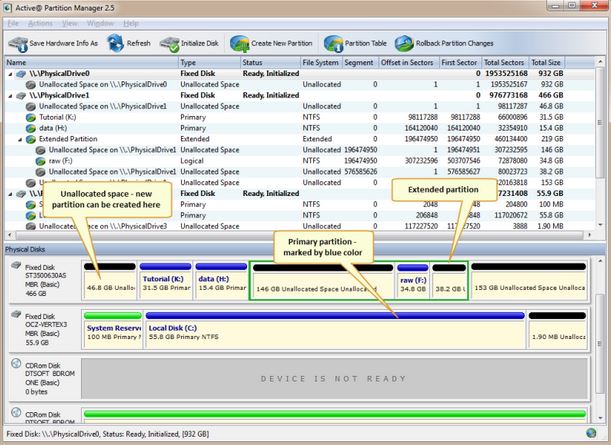
Task: Click the disk list horizontal scrollbar
Action: [x=300, y=235]
